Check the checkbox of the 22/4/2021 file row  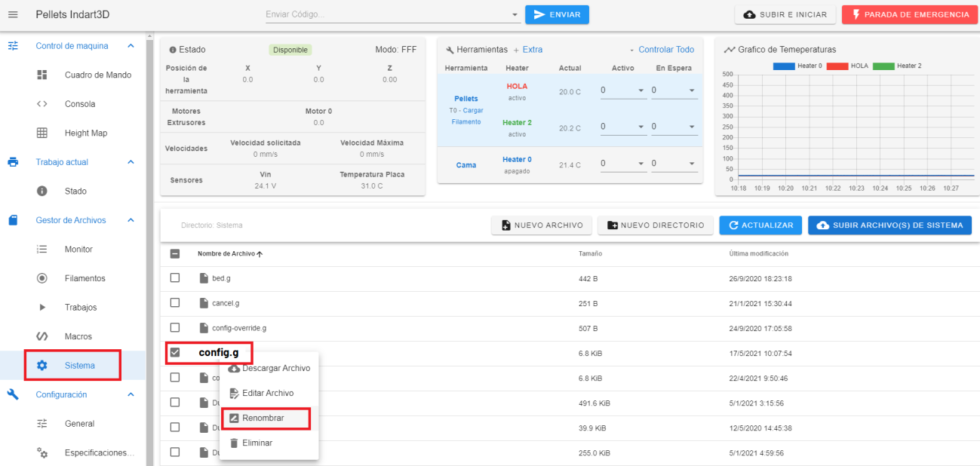click(175, 377)
